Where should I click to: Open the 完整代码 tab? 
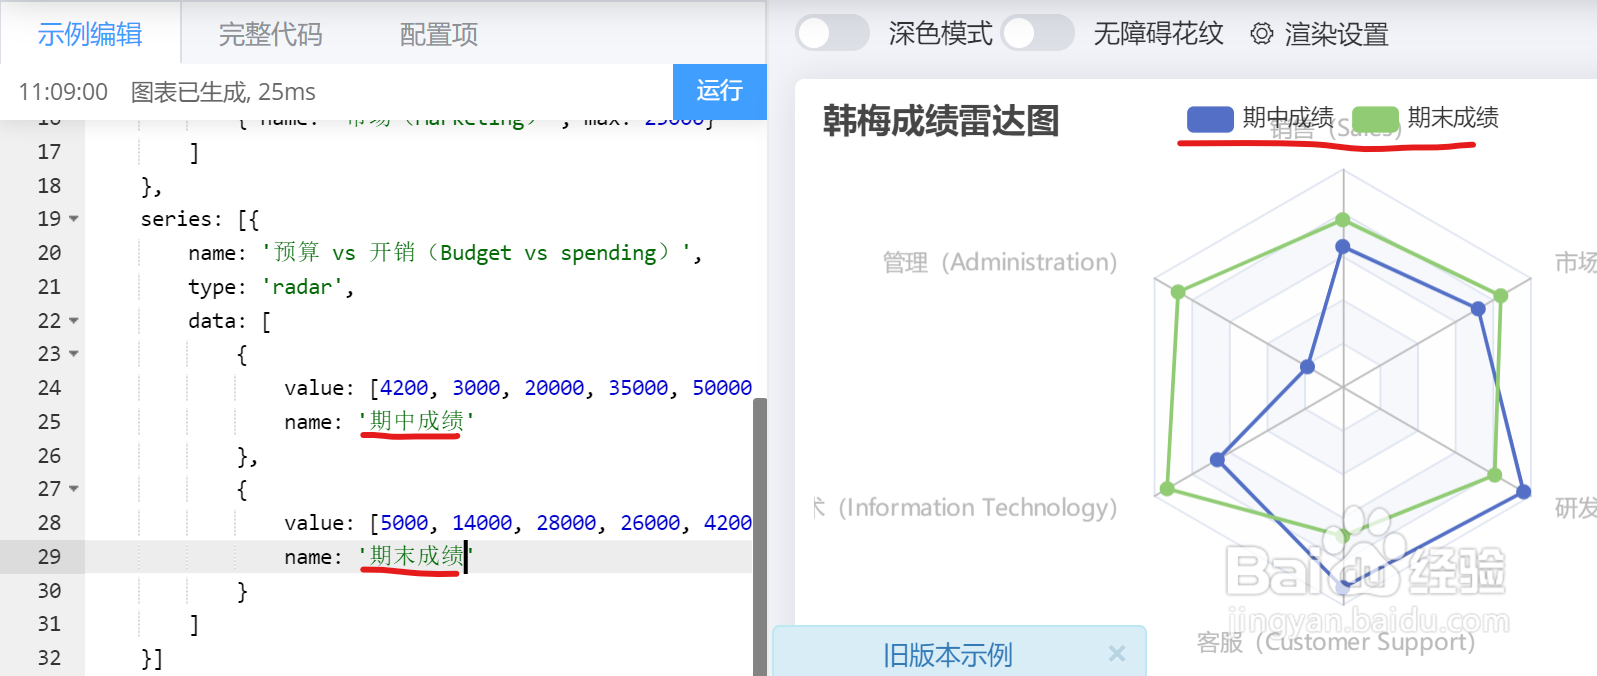270,34
